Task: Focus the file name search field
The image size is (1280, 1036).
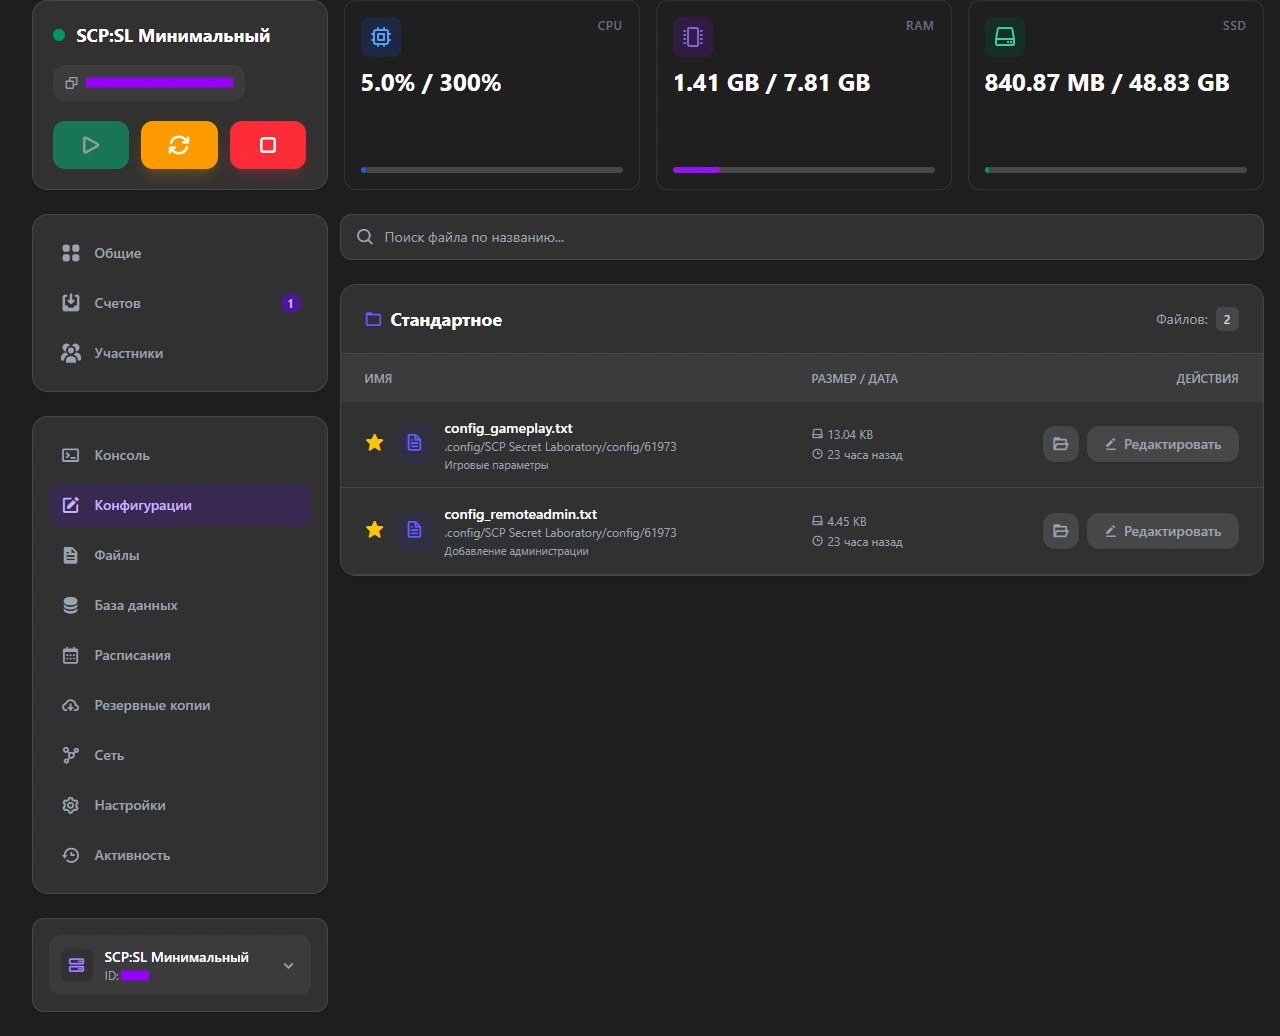Action: click(x=802, y=237)
